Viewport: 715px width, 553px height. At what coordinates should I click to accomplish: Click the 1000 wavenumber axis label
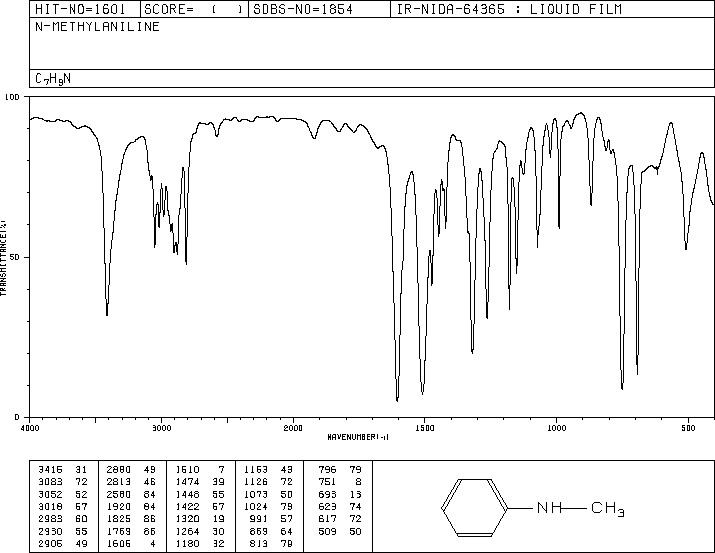point(556,428)
